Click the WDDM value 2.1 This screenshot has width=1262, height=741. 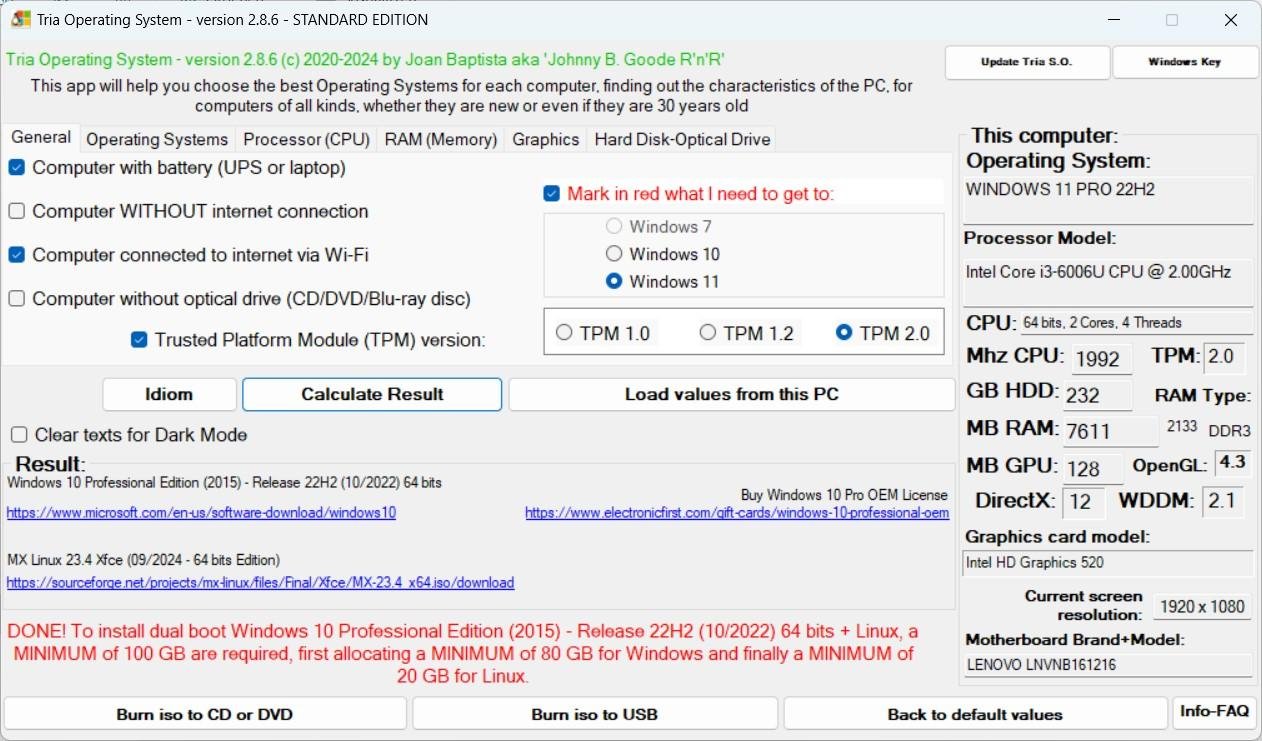pos(1222,501)
